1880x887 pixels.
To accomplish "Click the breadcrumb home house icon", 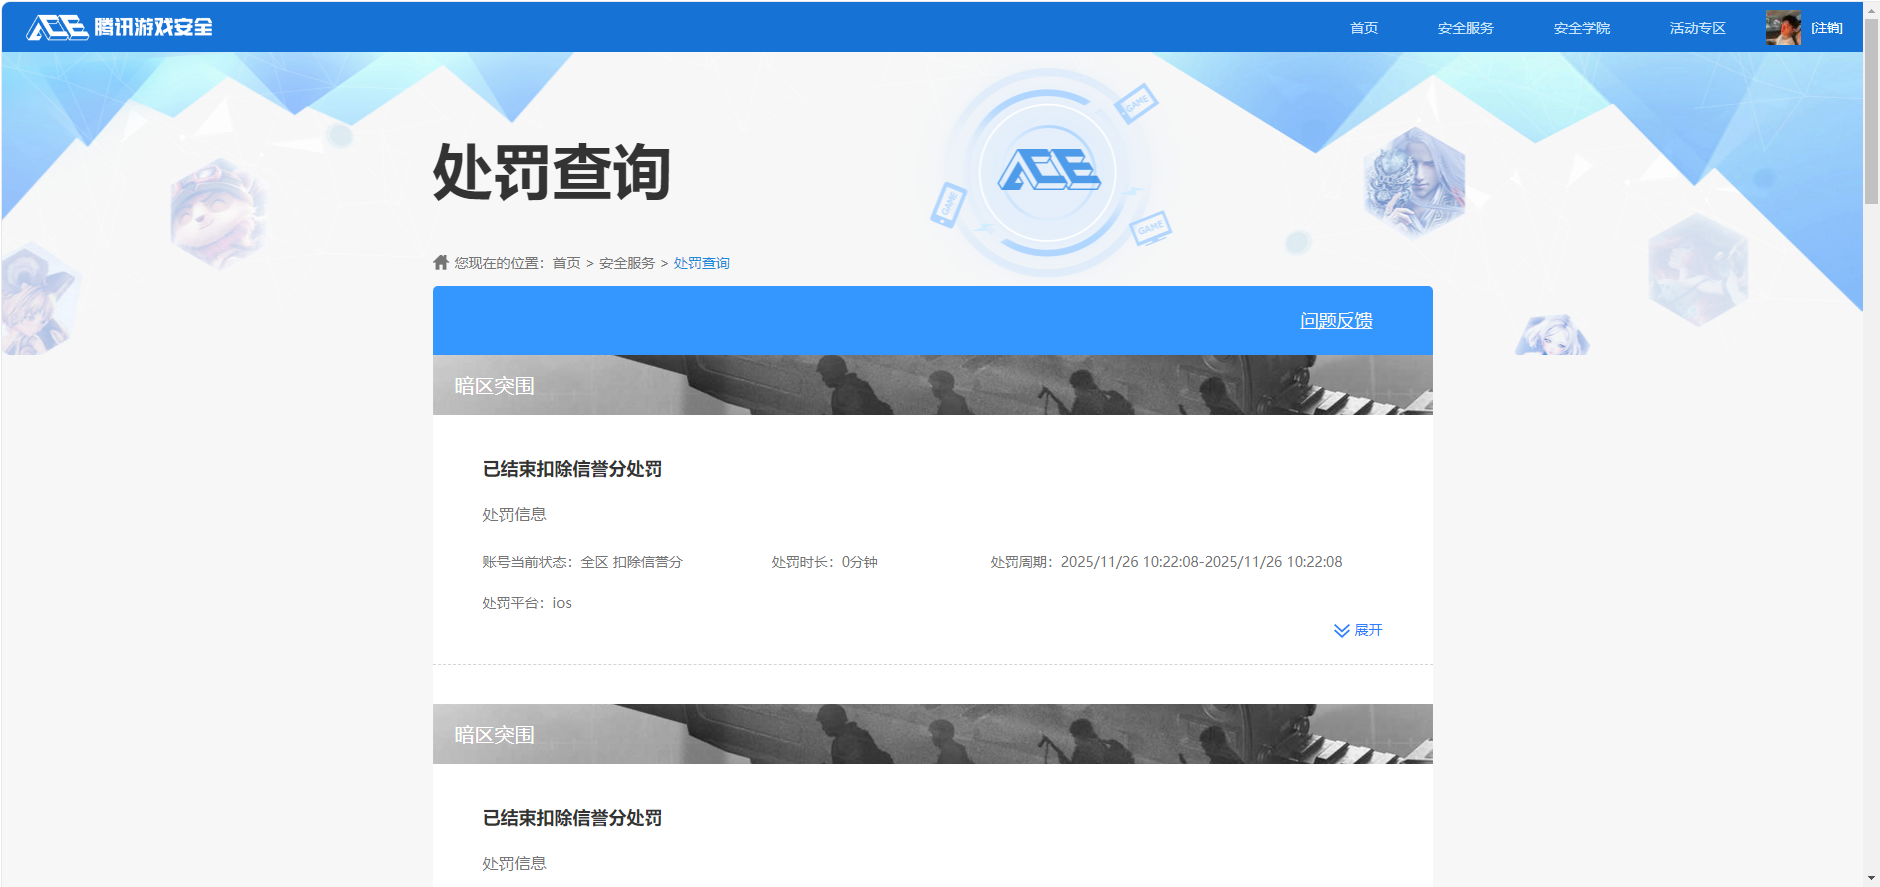I will click(x=441, y=262).
